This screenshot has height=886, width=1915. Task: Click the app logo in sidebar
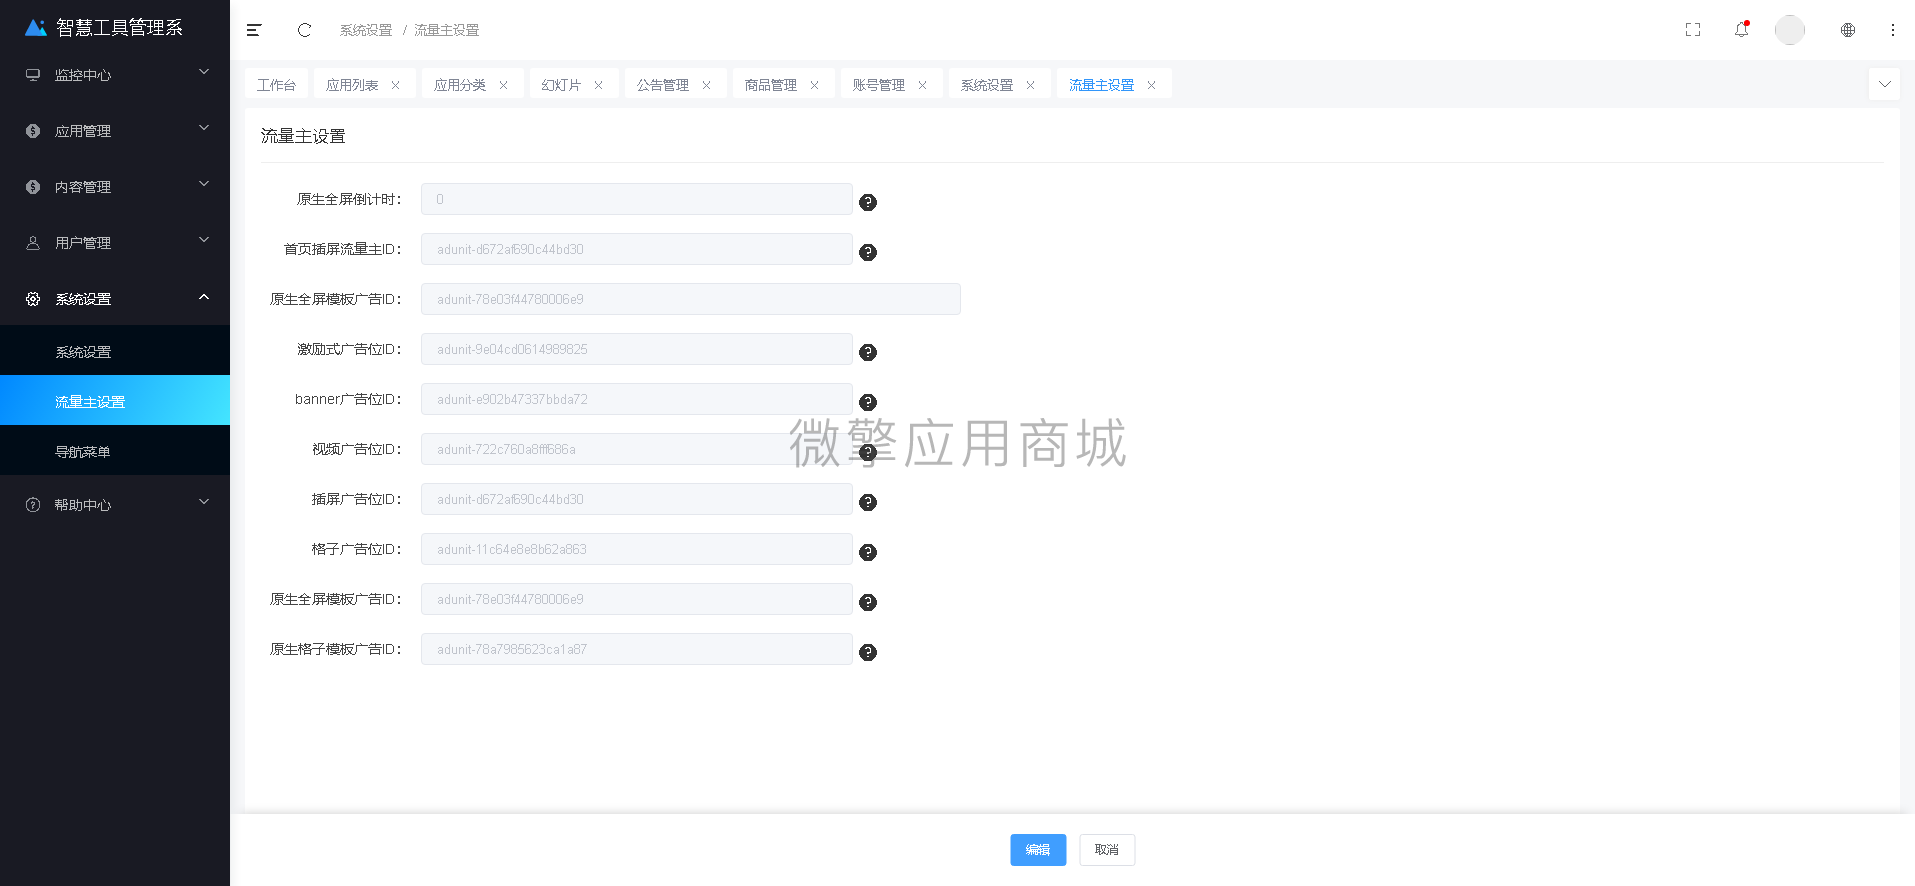click(36, 27)
